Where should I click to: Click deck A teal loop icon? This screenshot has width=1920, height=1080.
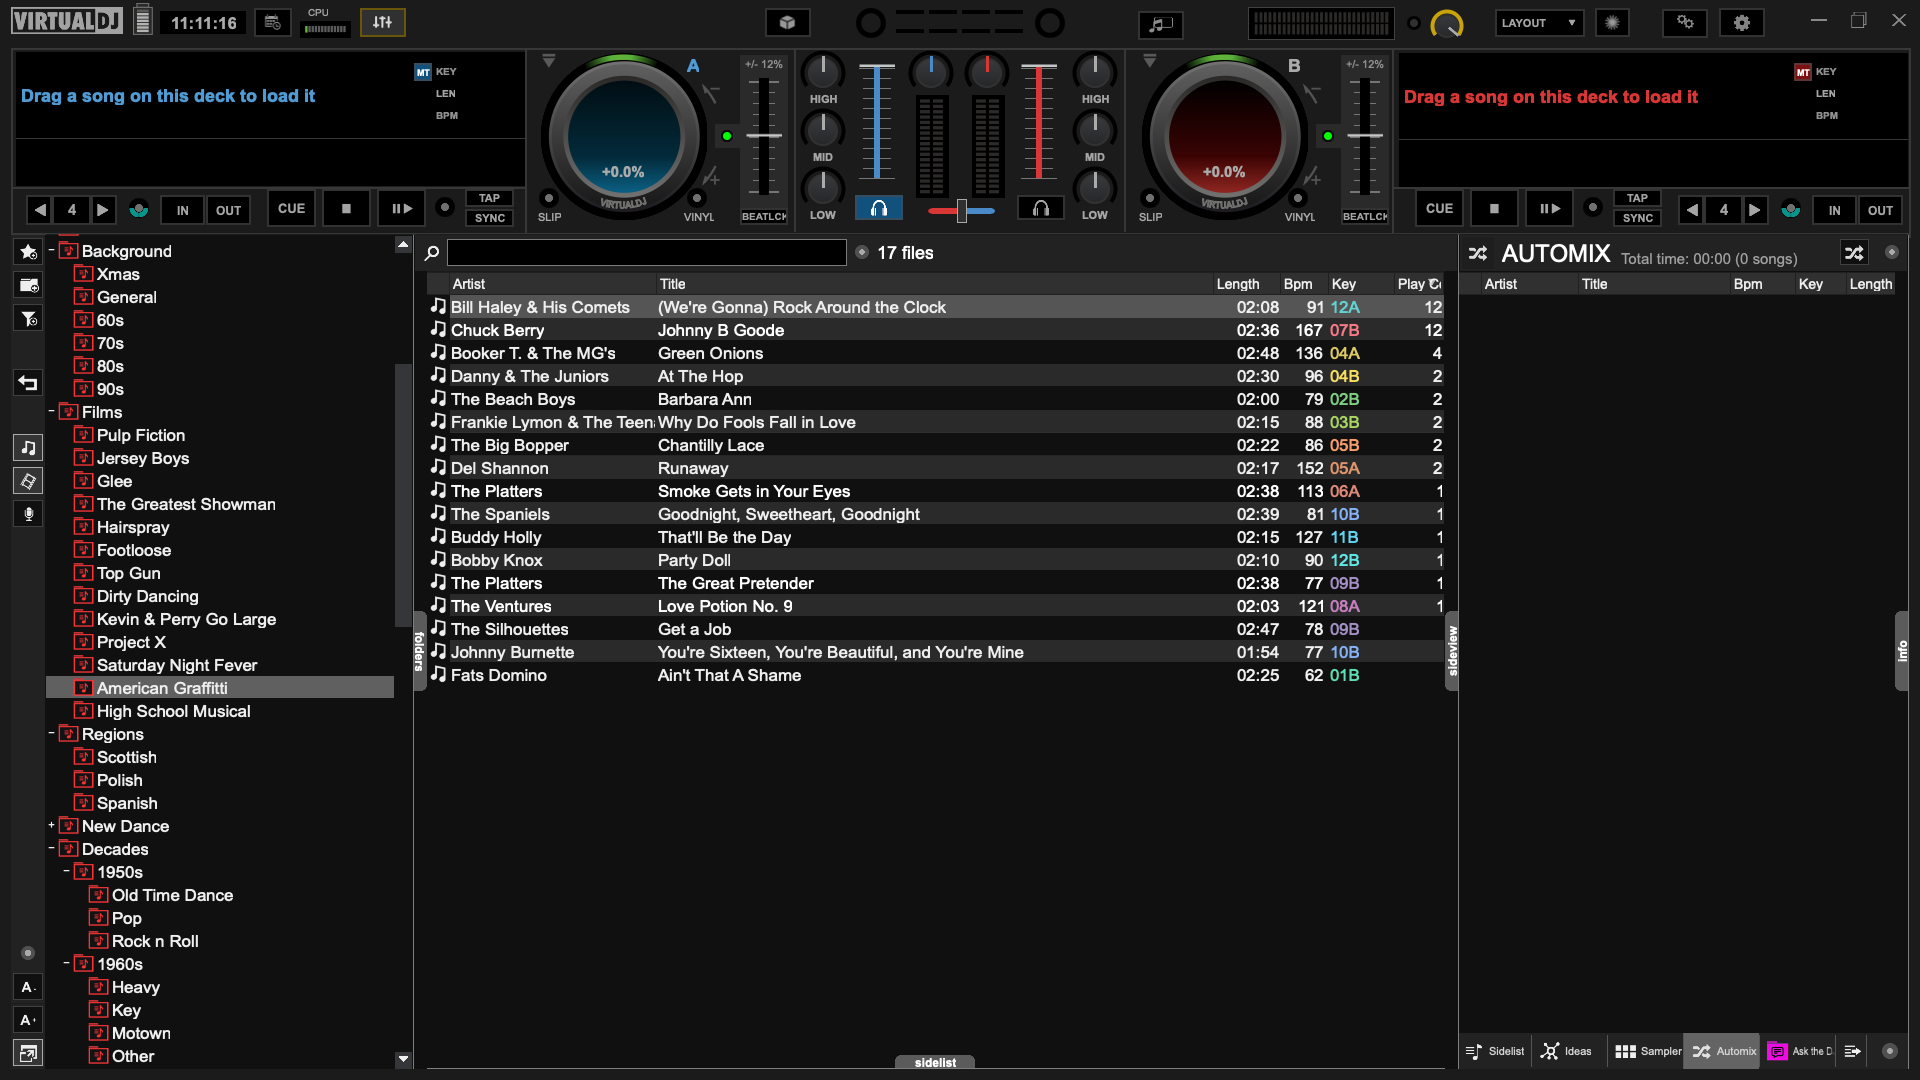tap(139, 209)
